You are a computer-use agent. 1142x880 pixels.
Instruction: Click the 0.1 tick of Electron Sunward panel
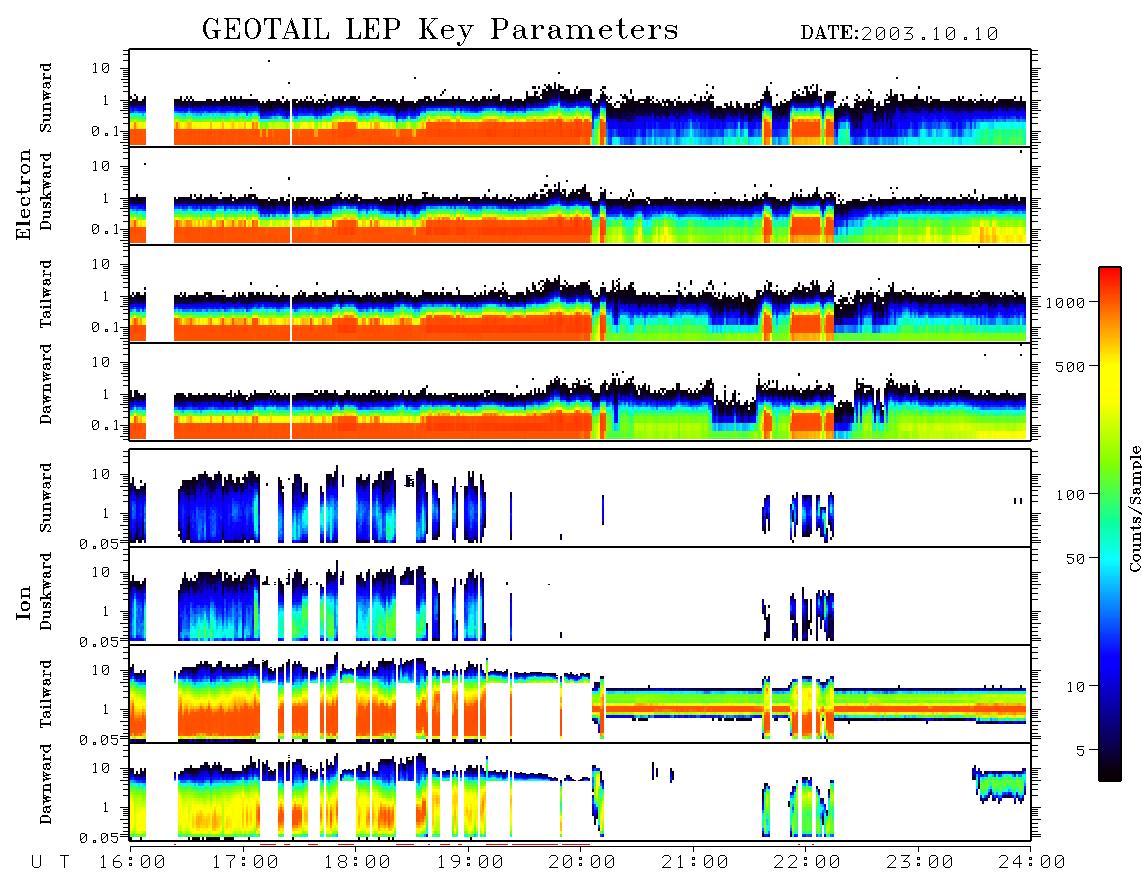[x=105, y=131]
